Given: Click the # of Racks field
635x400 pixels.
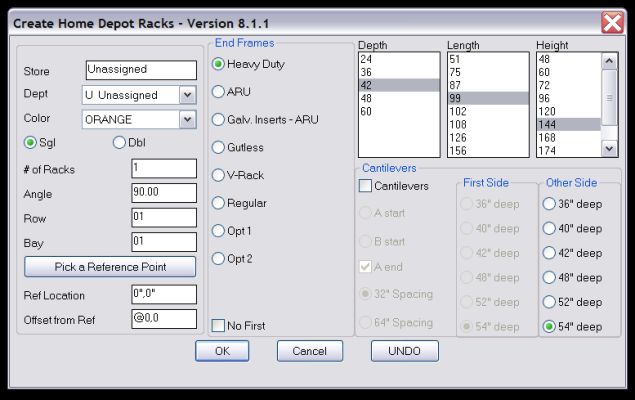Looking at the screenshot, I should click(x=164, y=168).
